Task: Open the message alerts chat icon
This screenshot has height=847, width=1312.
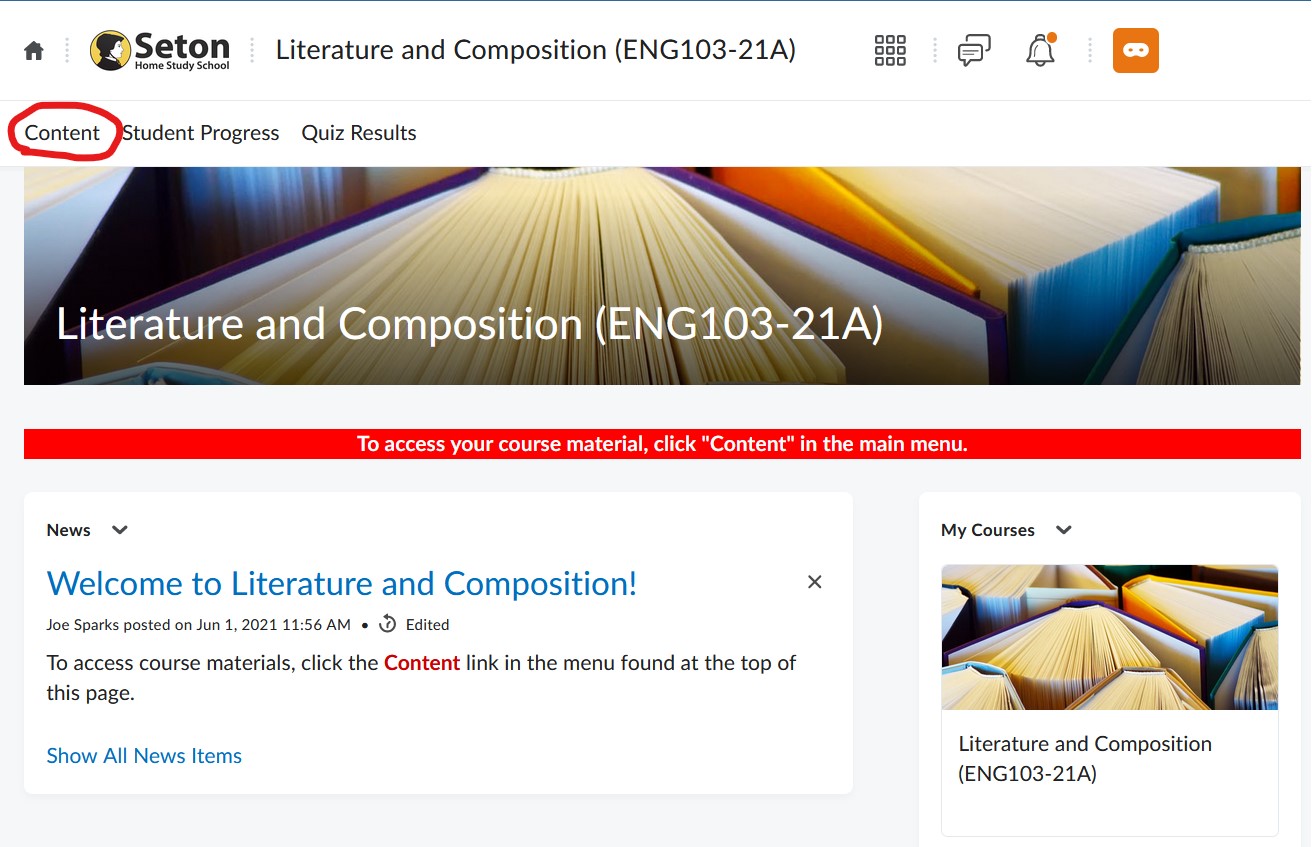Action: point(974,50)
